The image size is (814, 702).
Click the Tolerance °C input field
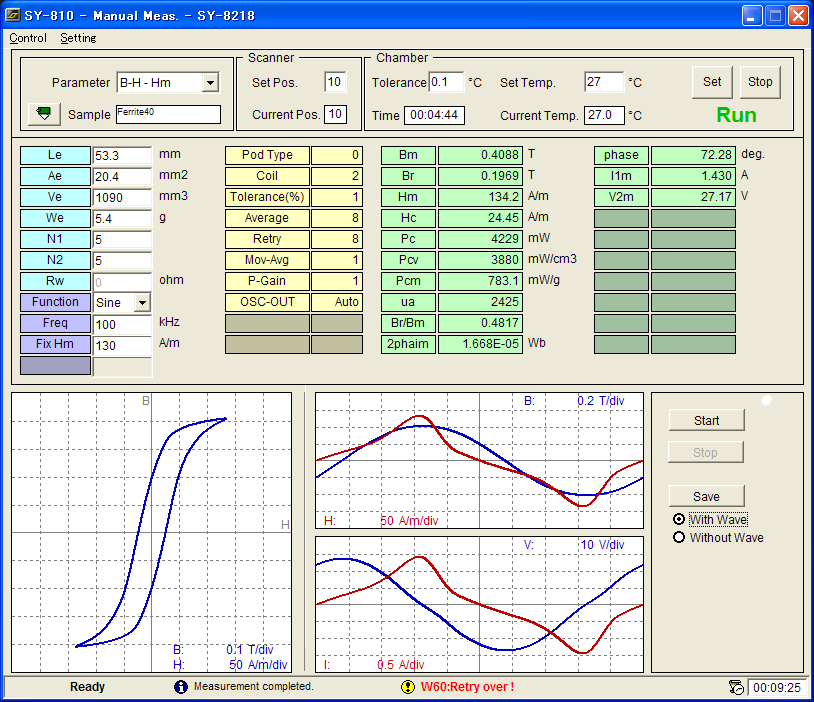pyautogui.click(x=446, y=82)
